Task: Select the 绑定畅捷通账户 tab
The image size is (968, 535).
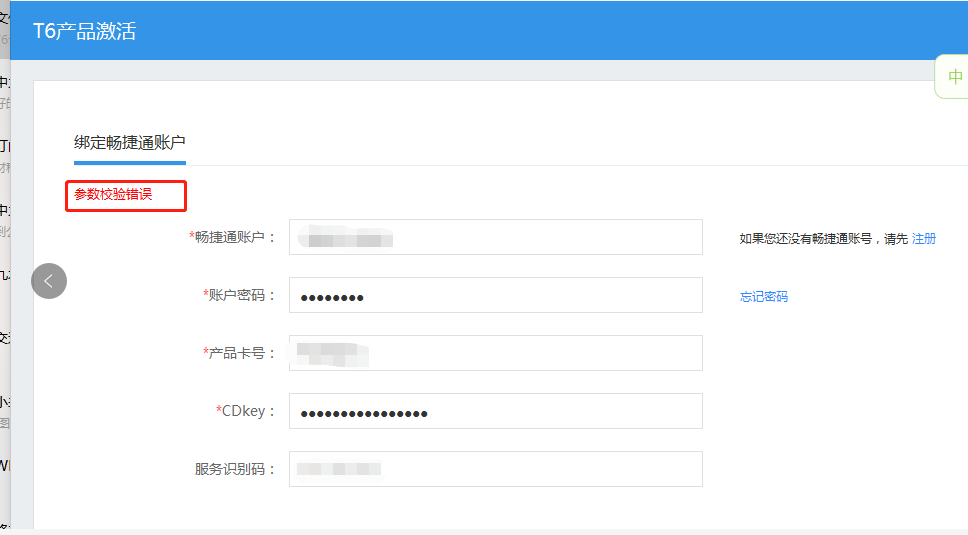Action: click(x=130, y=143)
